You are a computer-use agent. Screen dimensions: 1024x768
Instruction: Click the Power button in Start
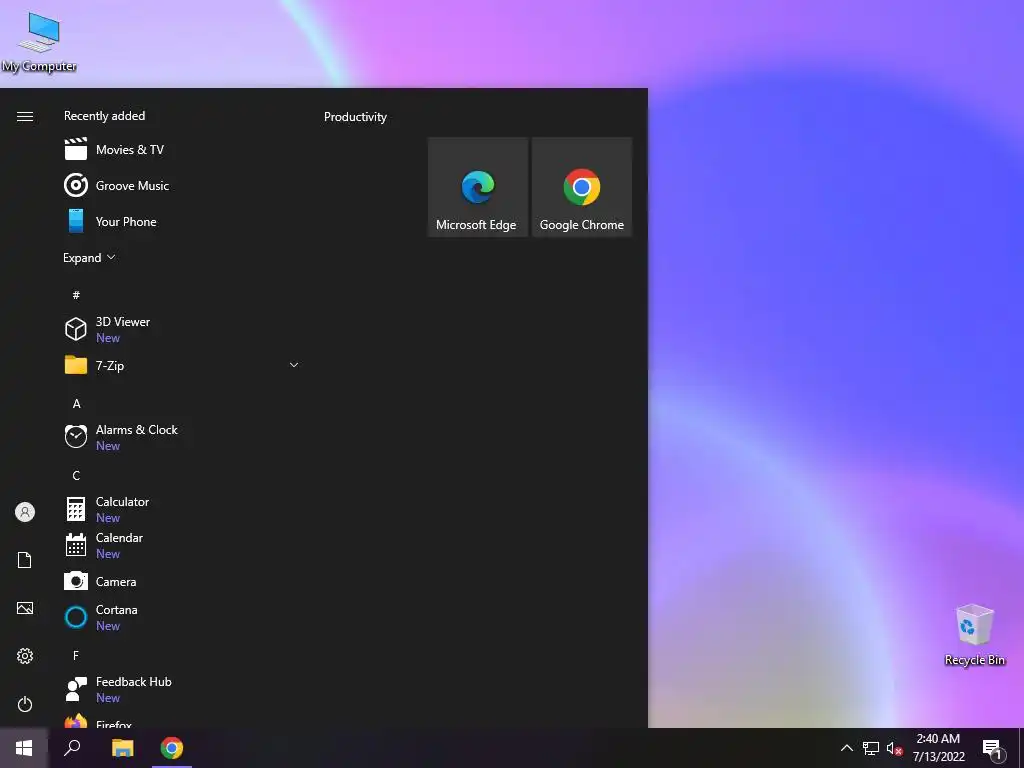pos(25,704)
